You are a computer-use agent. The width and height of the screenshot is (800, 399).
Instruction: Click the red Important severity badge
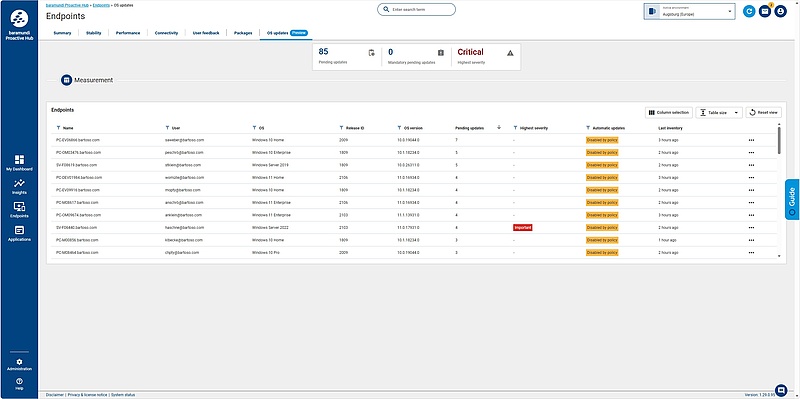(522, 228)
